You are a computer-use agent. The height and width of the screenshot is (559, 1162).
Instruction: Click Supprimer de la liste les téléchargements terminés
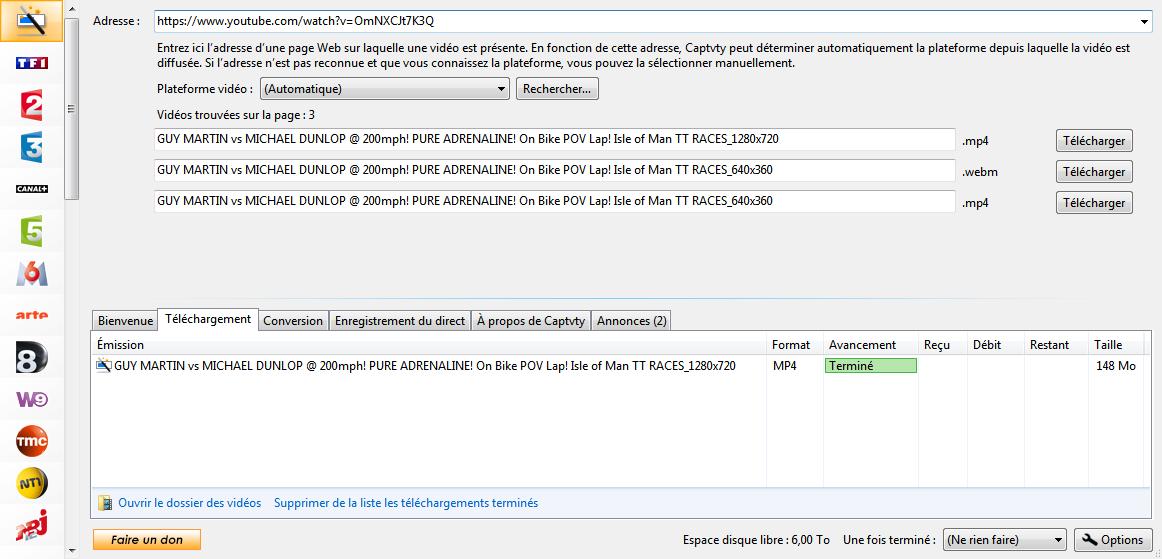pos(406,503)
